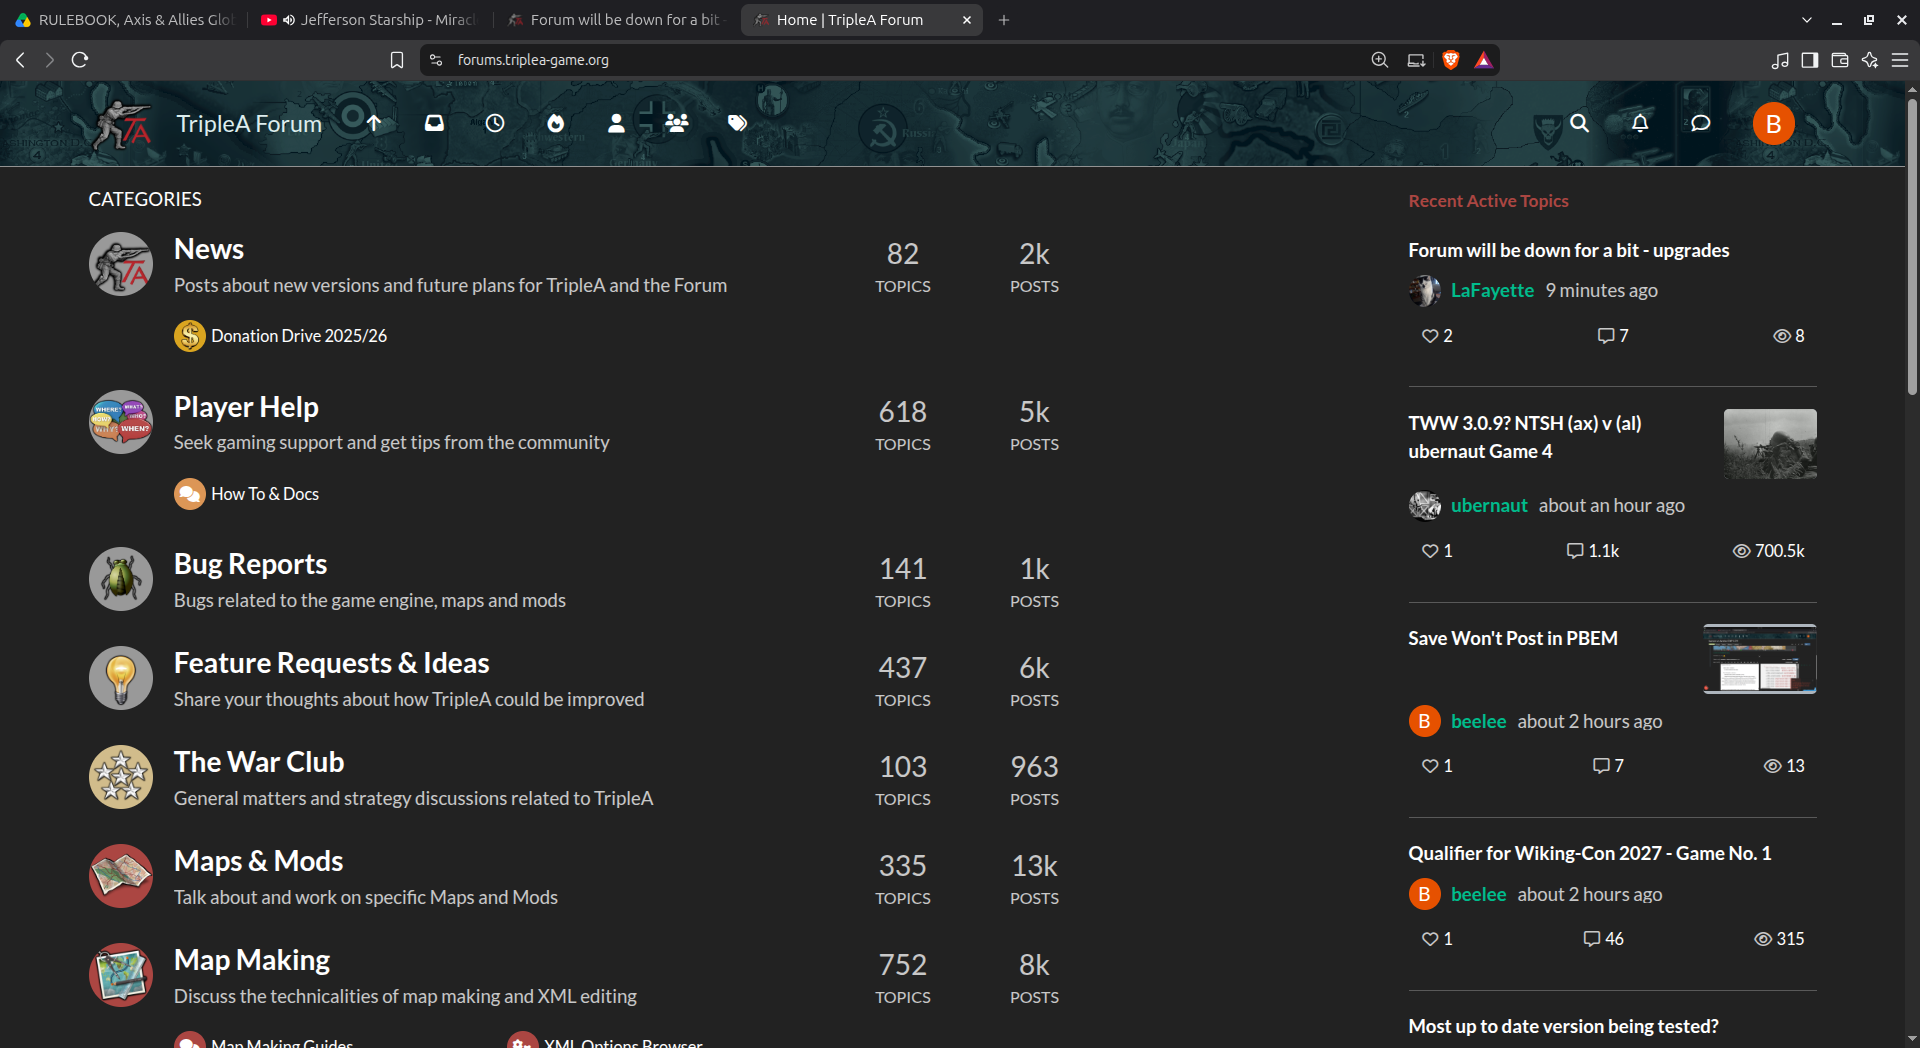
Task: Open Brave wallet icon
Action: pyautogui.click(x=1839, y=60)
